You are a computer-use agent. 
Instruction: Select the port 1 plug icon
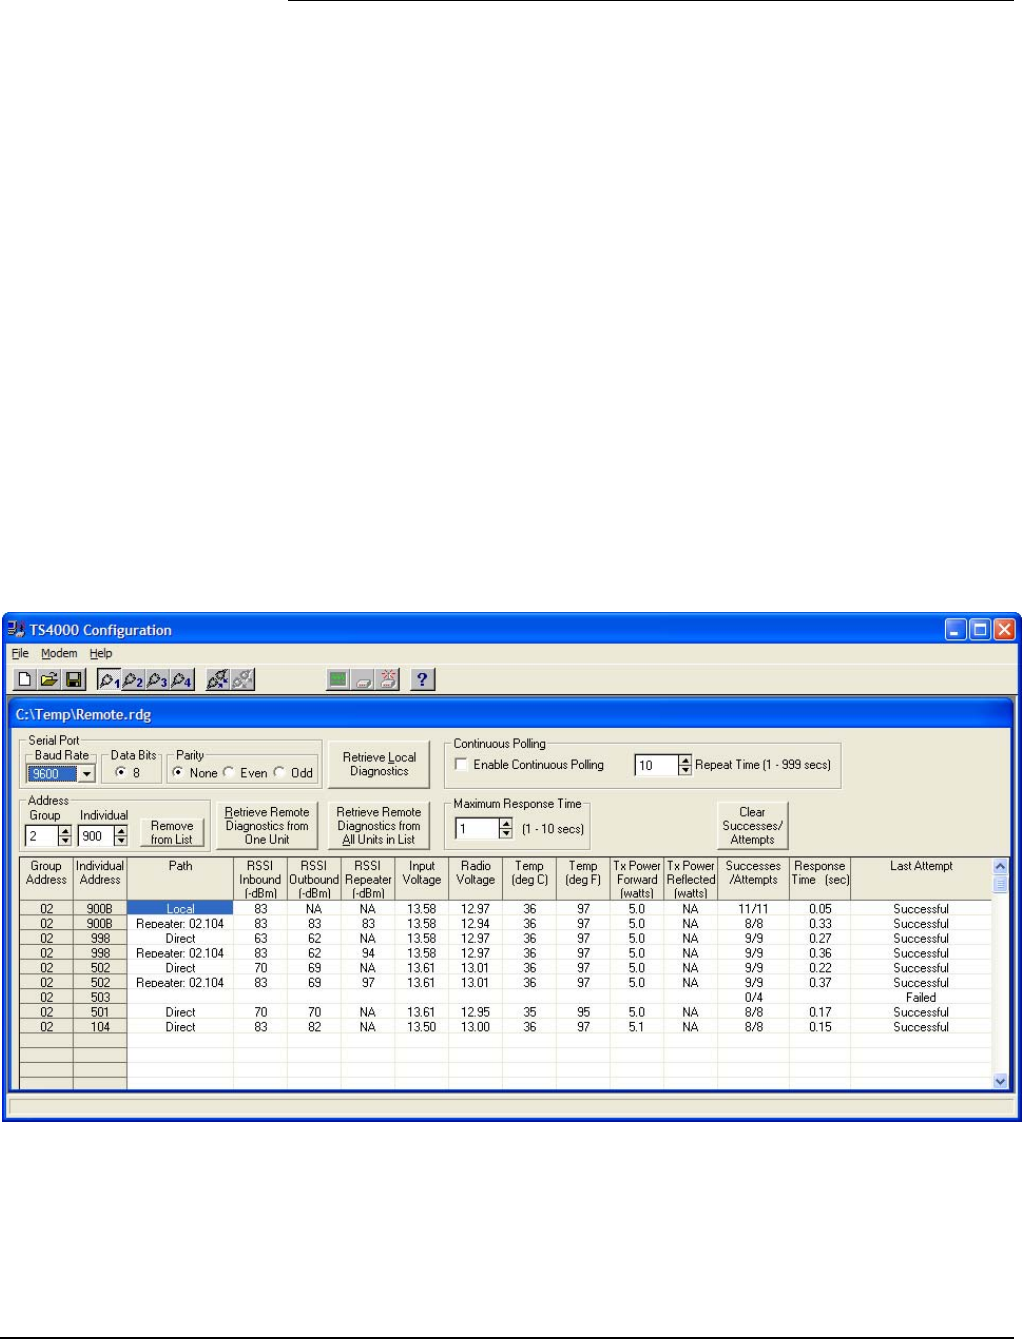coord(109,680)
